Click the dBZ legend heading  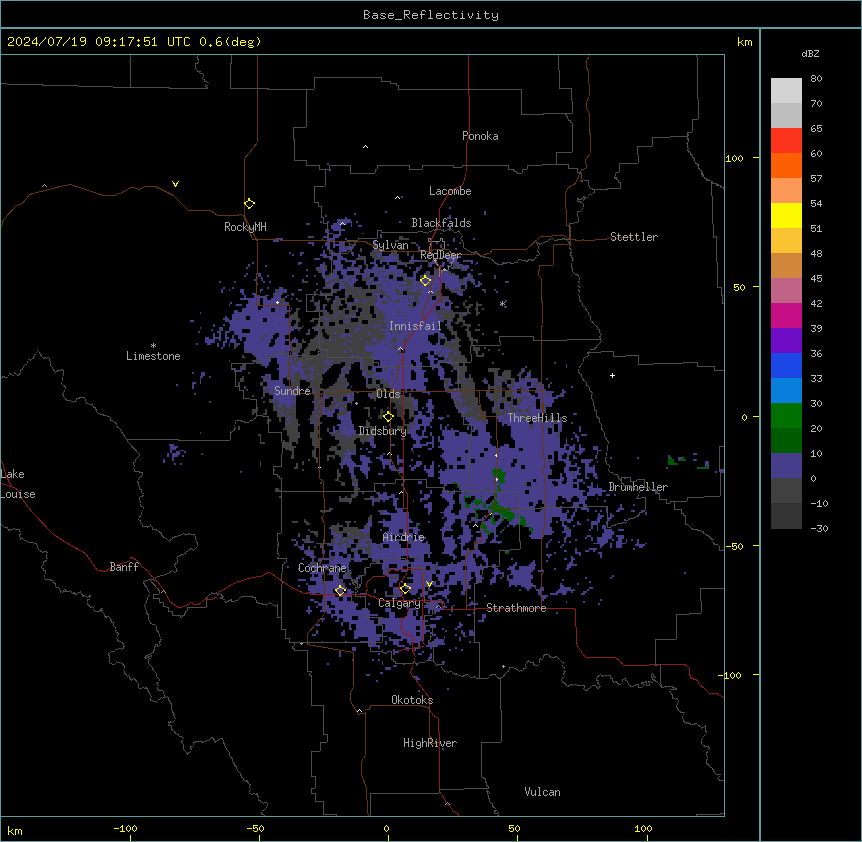click(x=810, y=53)
